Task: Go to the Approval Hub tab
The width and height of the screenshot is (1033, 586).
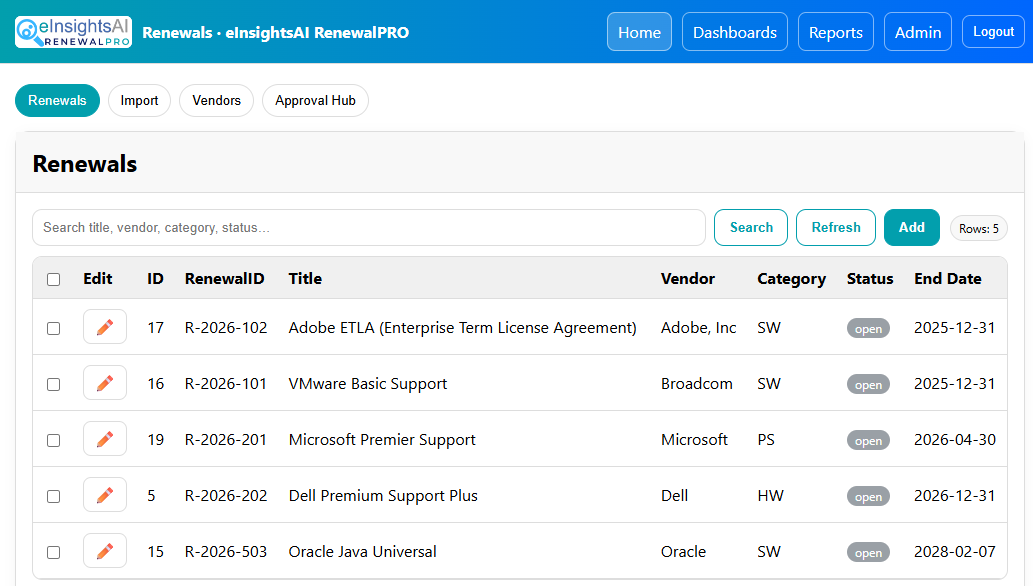Action: click(315, 100)
